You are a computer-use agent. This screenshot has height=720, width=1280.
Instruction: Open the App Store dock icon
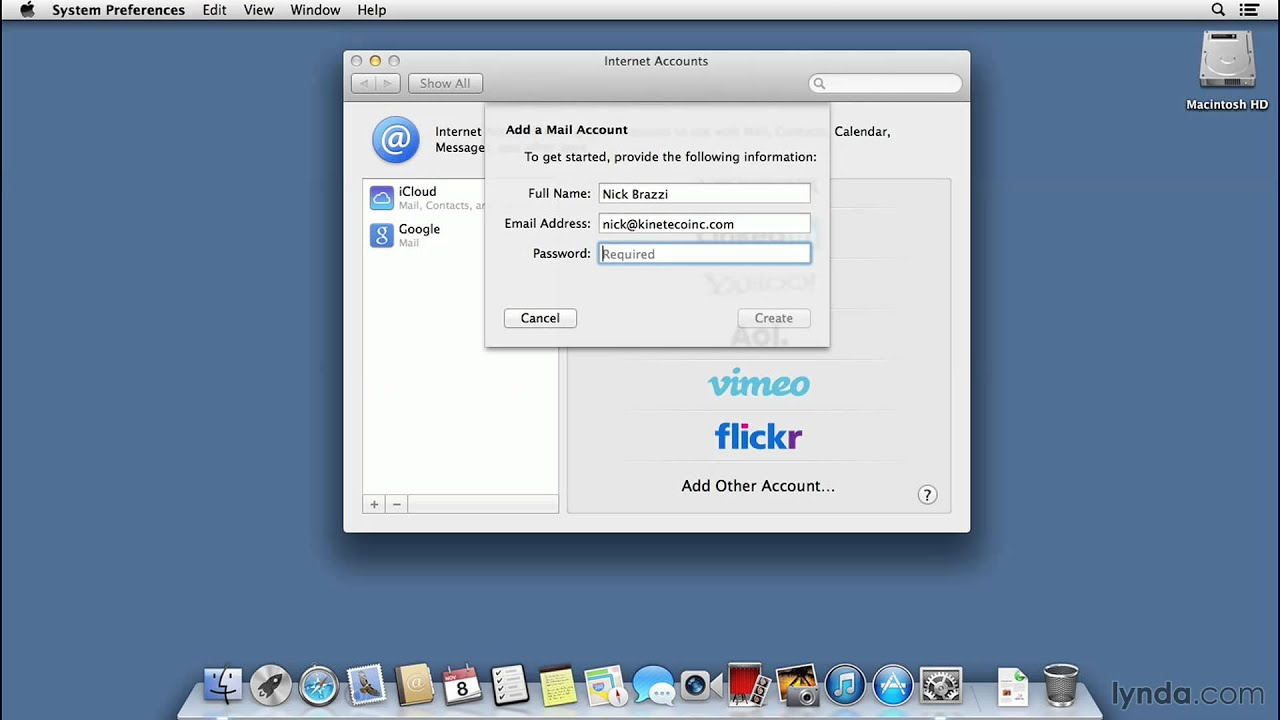[x=893, y=686]
